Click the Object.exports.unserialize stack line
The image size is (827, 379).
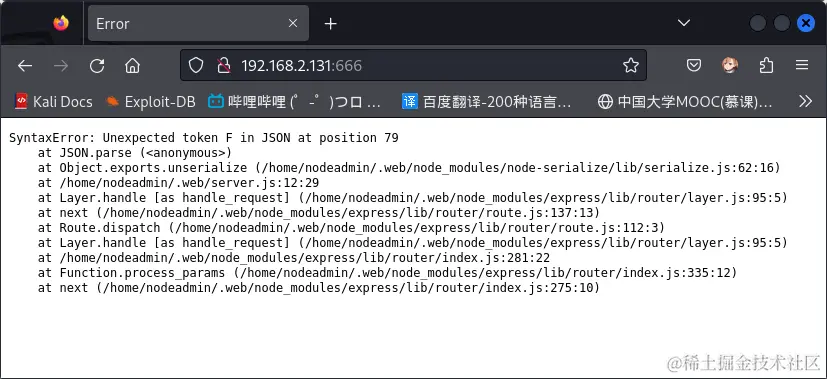(409, 168)
